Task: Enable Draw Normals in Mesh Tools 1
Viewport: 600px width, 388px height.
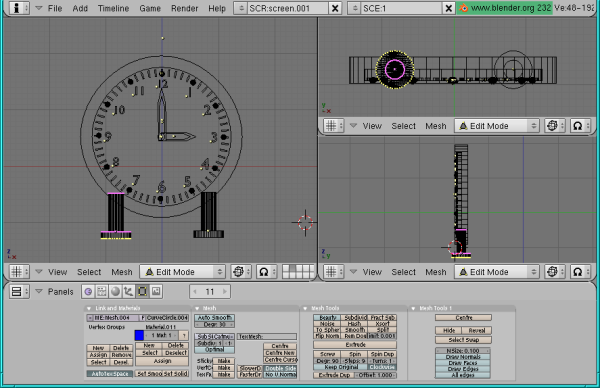Action: pyautogui.click(x=463, y=357)
